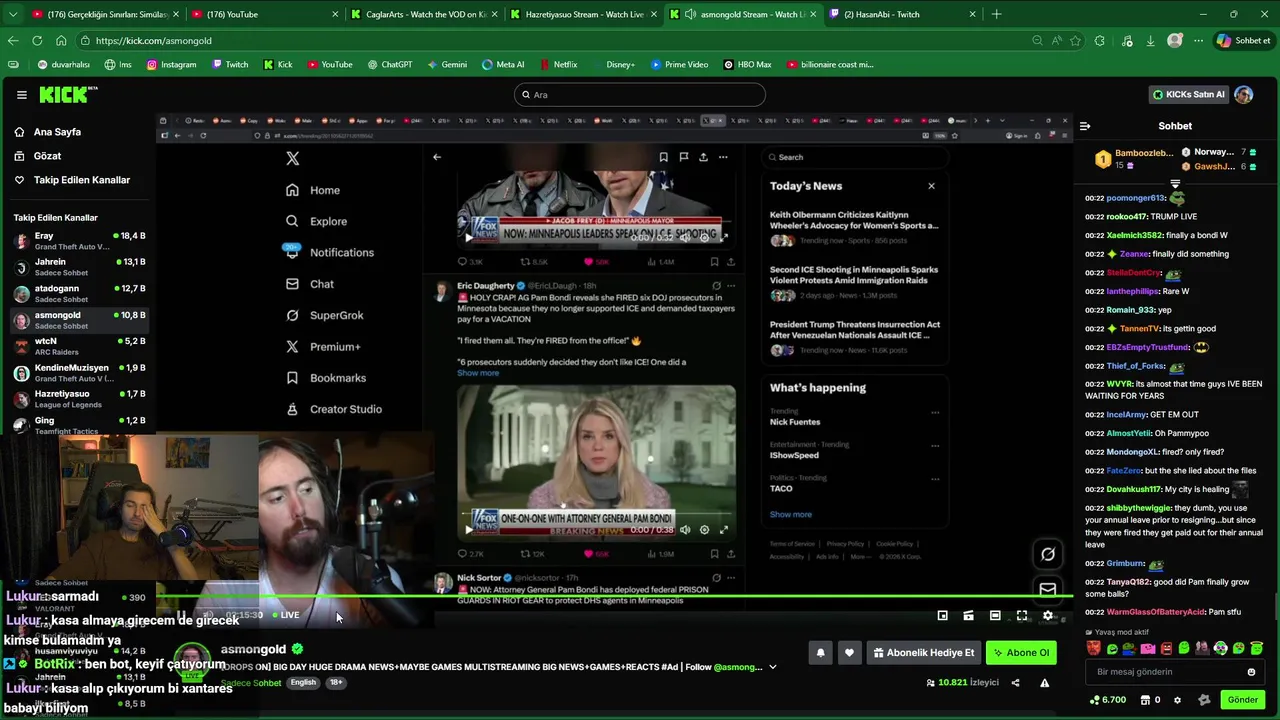Click the Sadece Sohbet category link
The width and height of the screenshot is (1280, 720).
pos(251,683)
